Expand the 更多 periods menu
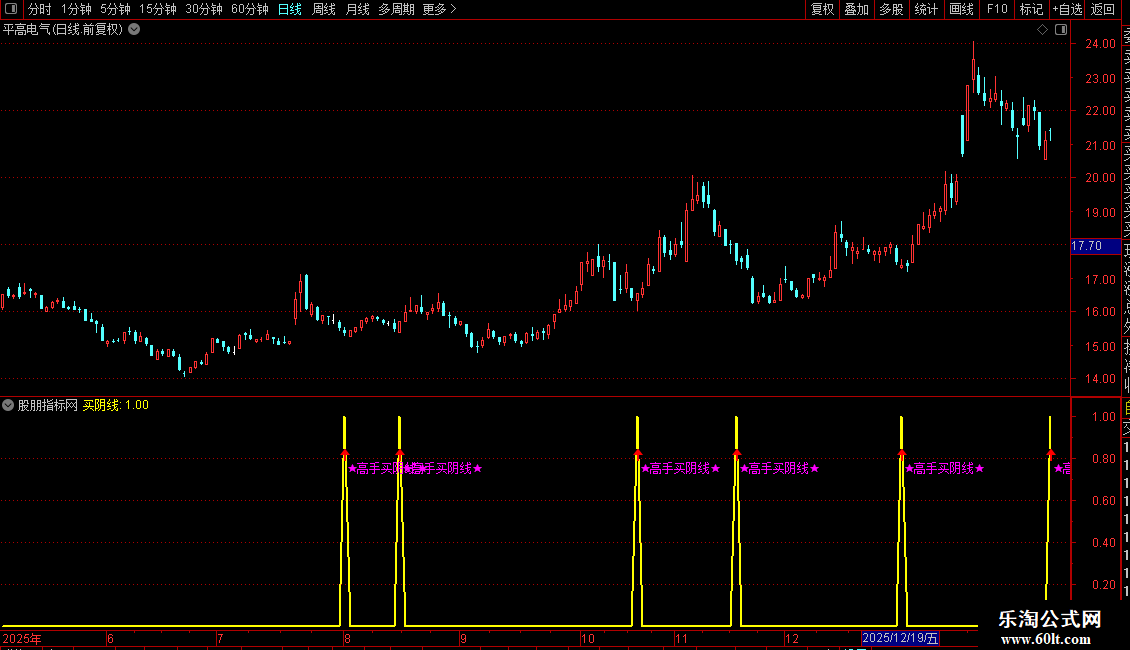 pyautogui.click(x=439, y=9)
